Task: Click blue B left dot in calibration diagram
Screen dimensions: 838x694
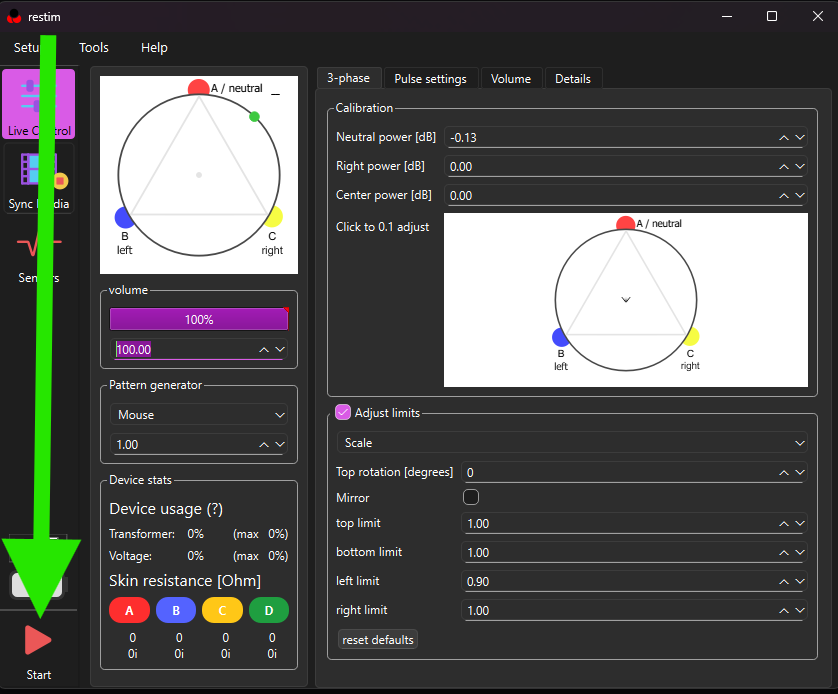Action: pos(560,337)
